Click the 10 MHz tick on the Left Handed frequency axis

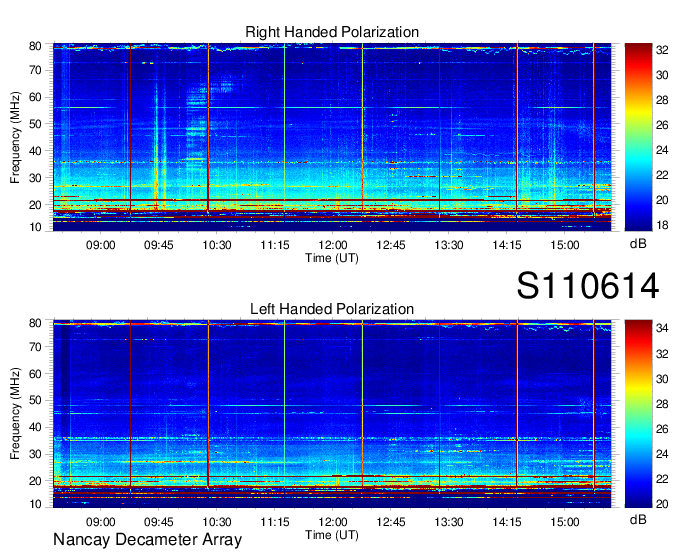pos(35,504)
